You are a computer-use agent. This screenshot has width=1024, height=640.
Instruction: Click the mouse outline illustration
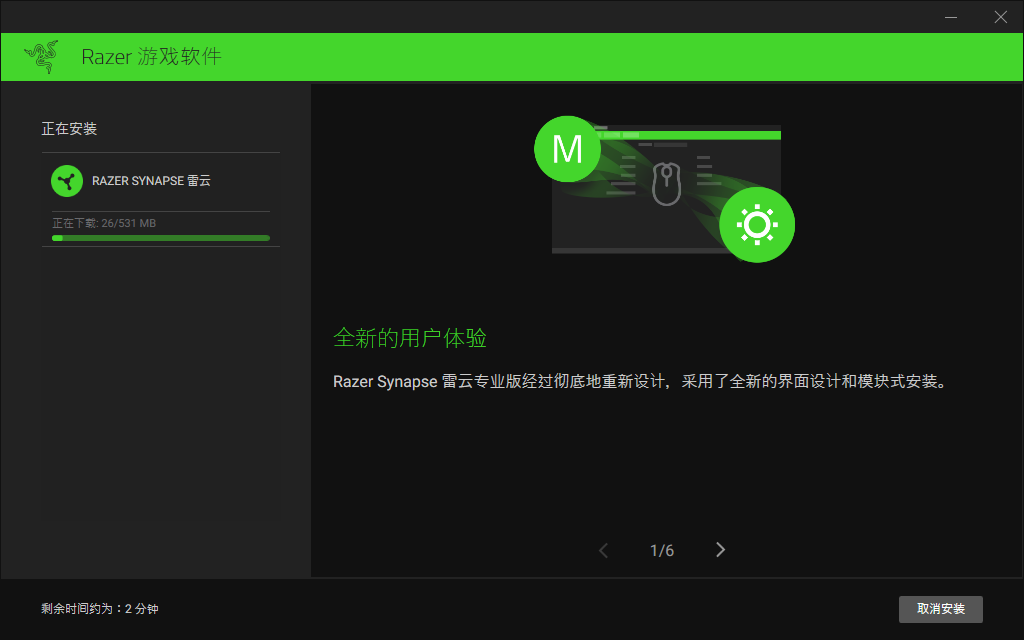click(x=667, y=184)
